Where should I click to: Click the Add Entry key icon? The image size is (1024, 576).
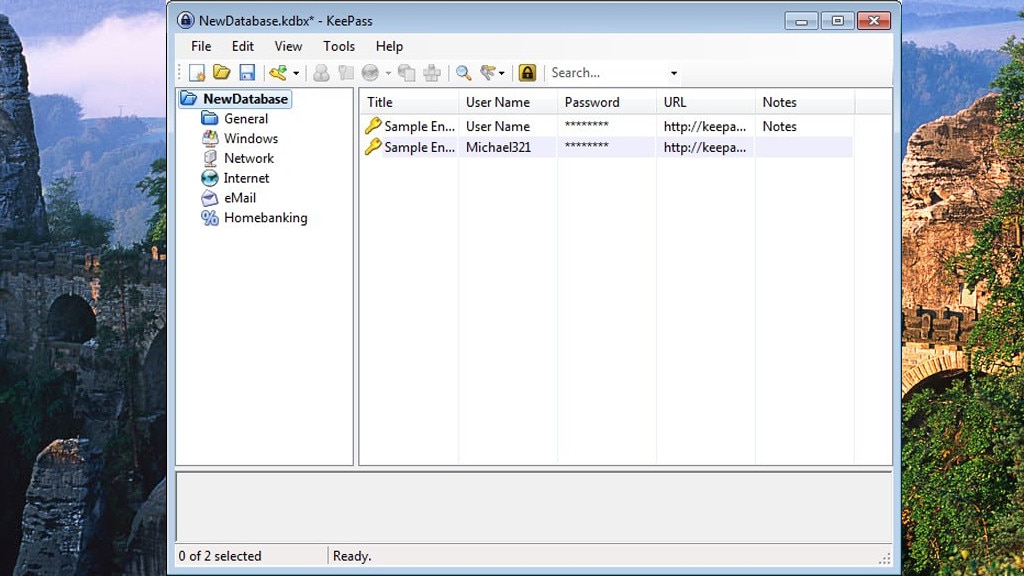click(278, 72)
